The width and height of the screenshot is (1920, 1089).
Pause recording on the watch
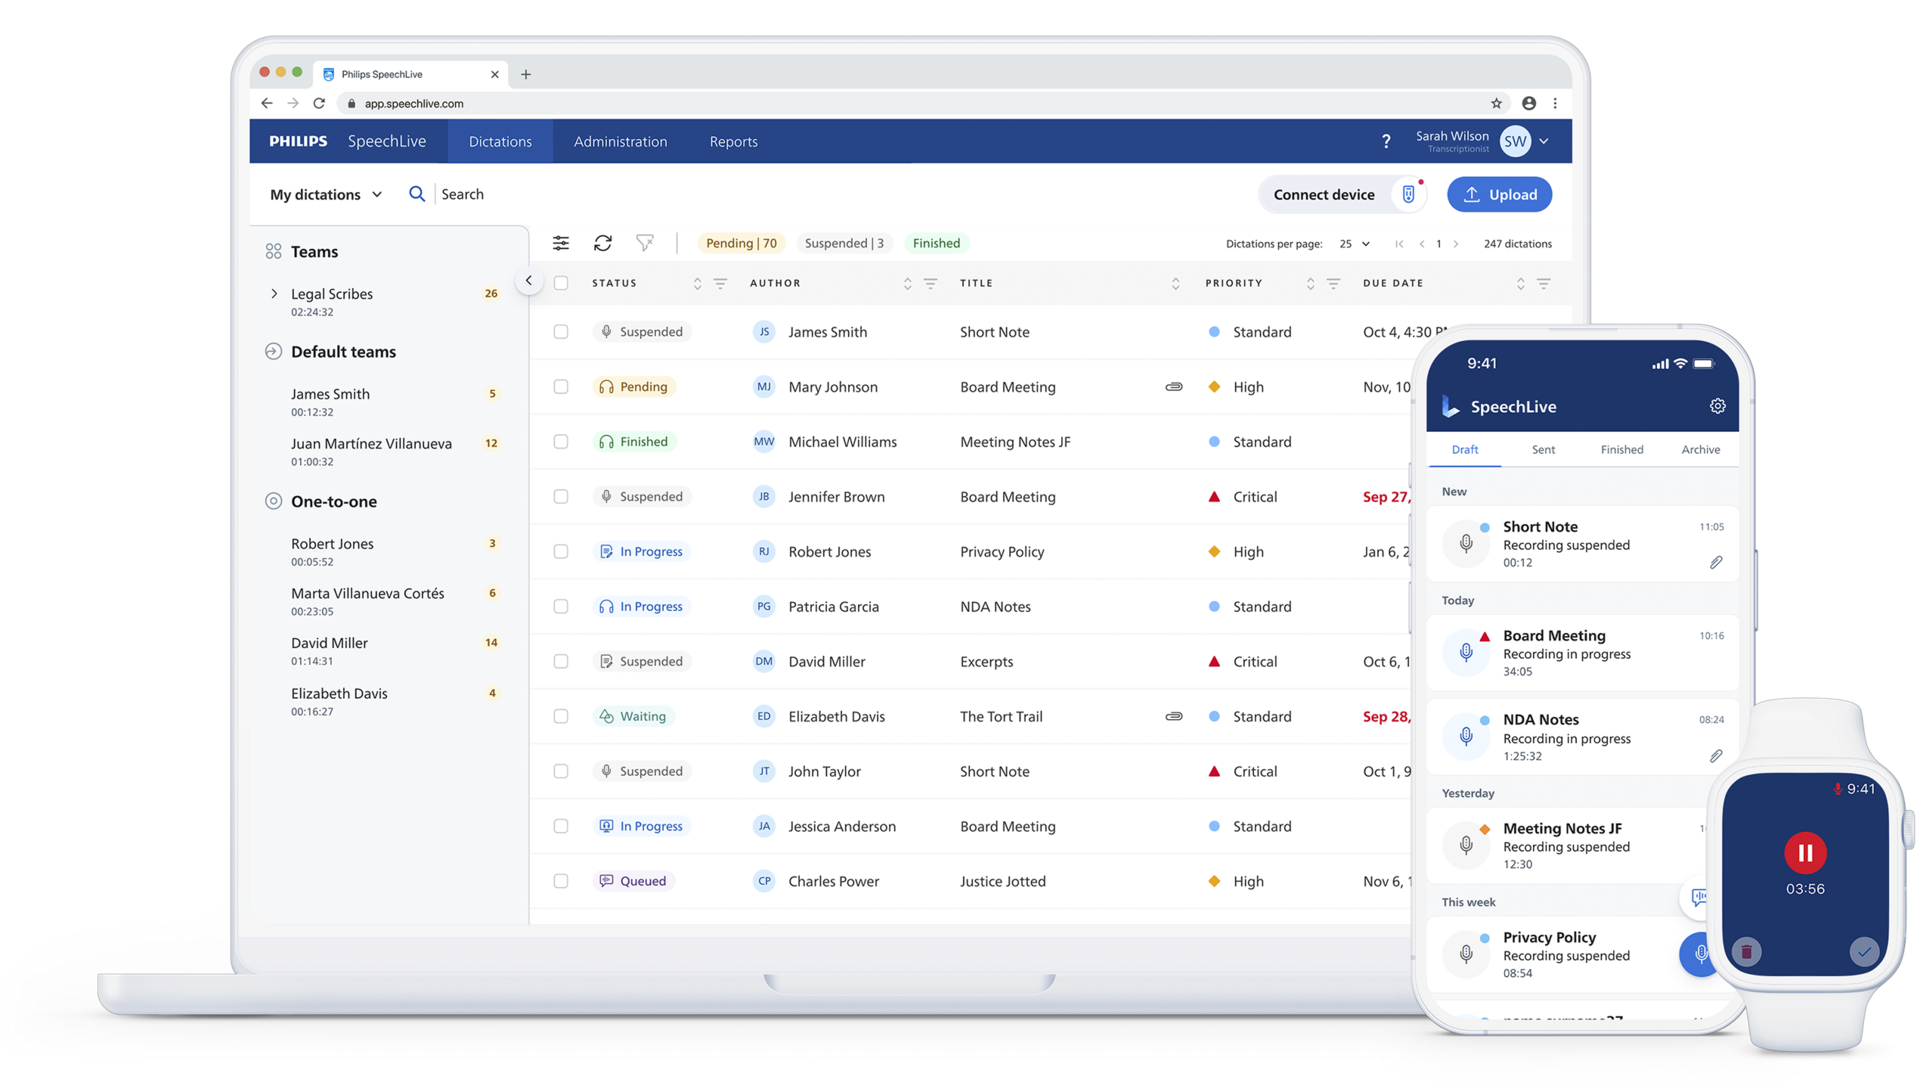click(1805, 853)
